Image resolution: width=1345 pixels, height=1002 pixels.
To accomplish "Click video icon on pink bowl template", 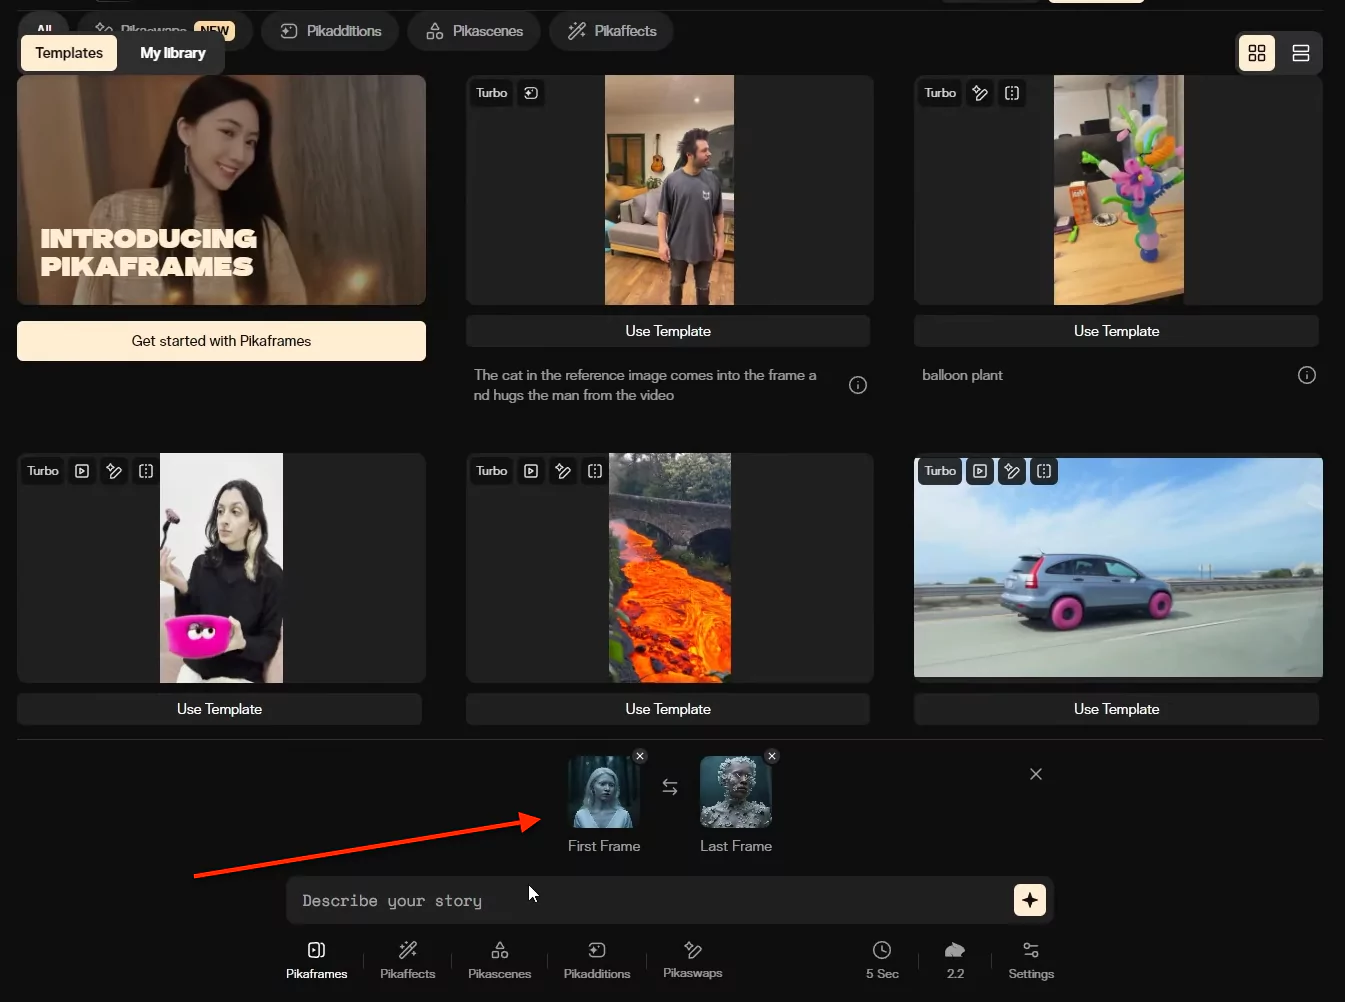I will coord(82,471).
